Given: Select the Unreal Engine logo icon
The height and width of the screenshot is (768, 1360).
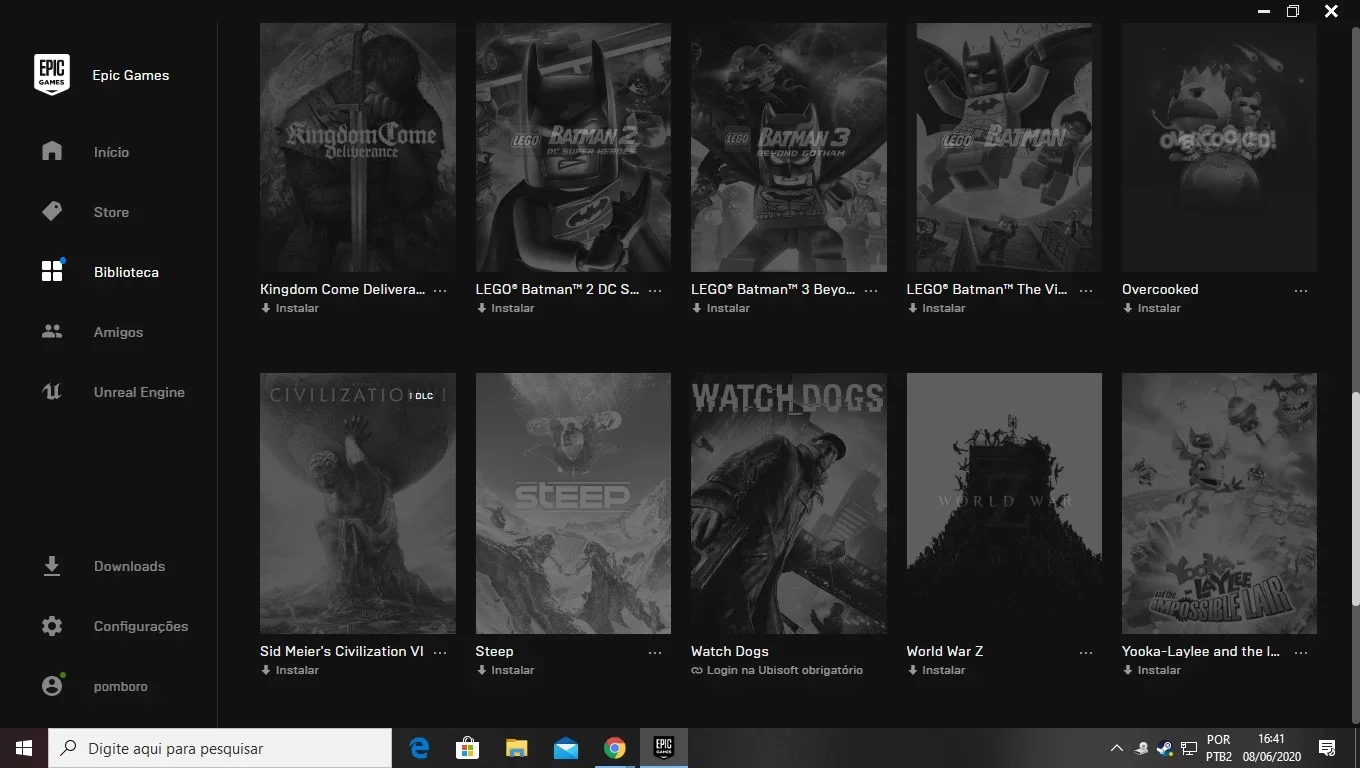Looking at the screenshot, I should click(x=52, y=392).
